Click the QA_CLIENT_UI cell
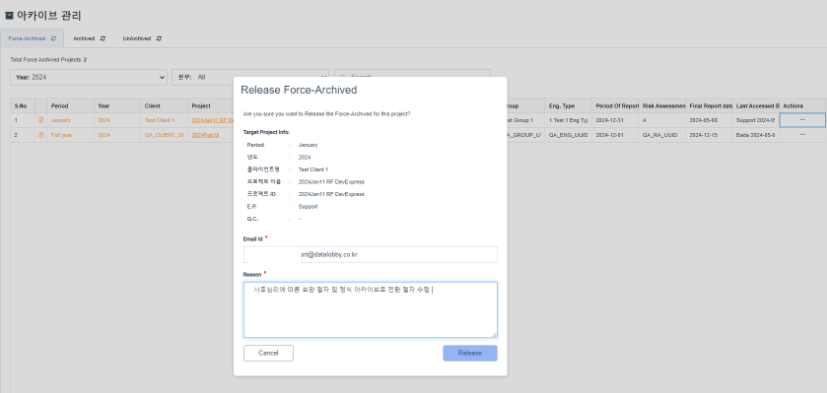Screen dimensions: 827x393 tap(164, 135)
